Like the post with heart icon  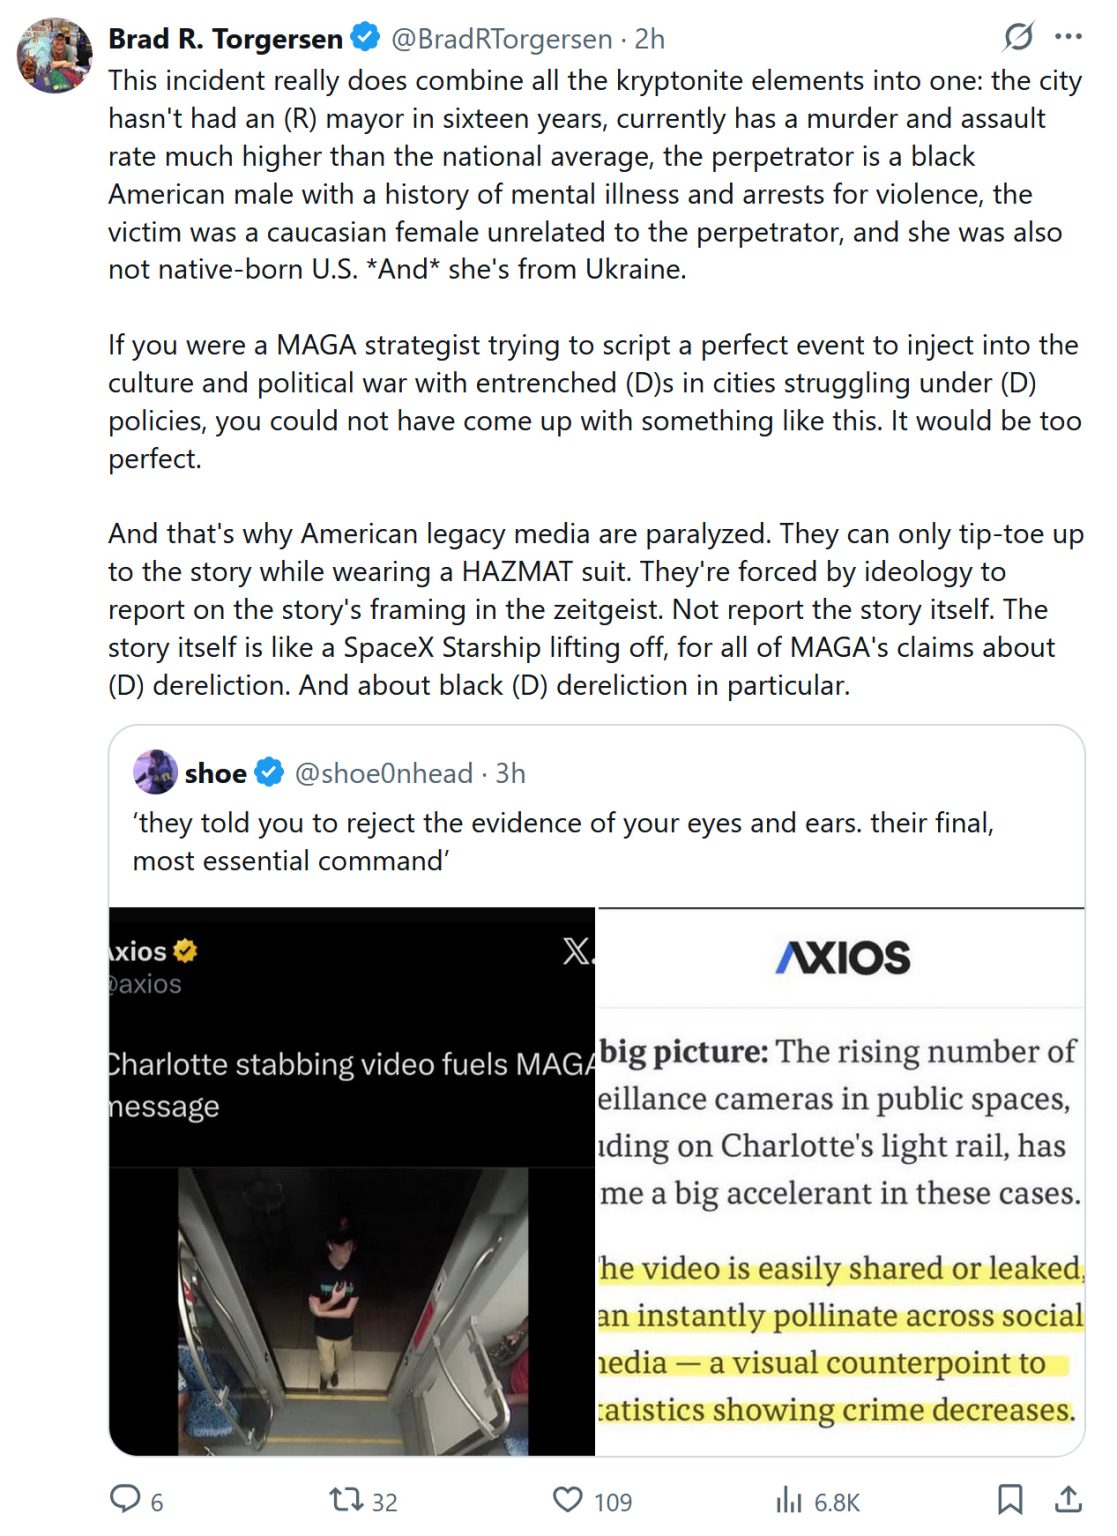pyautogui.click(x=568, y=1499)
